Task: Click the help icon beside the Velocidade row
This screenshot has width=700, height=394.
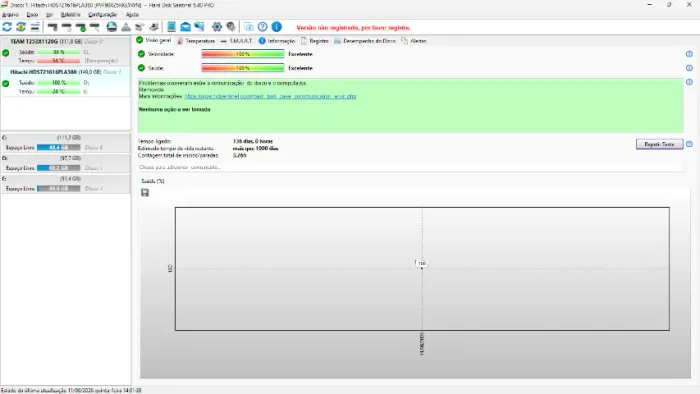Action: (689, 54)
